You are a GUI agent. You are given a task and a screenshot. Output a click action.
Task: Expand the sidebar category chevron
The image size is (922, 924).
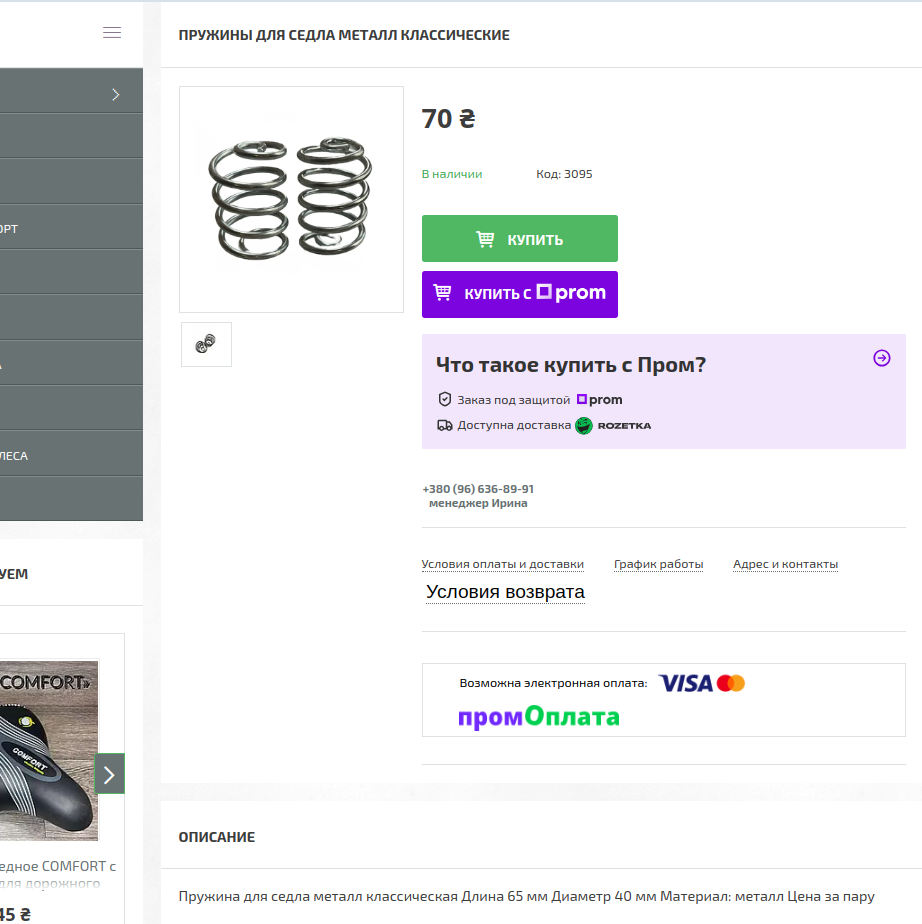(x=116, y=95)
